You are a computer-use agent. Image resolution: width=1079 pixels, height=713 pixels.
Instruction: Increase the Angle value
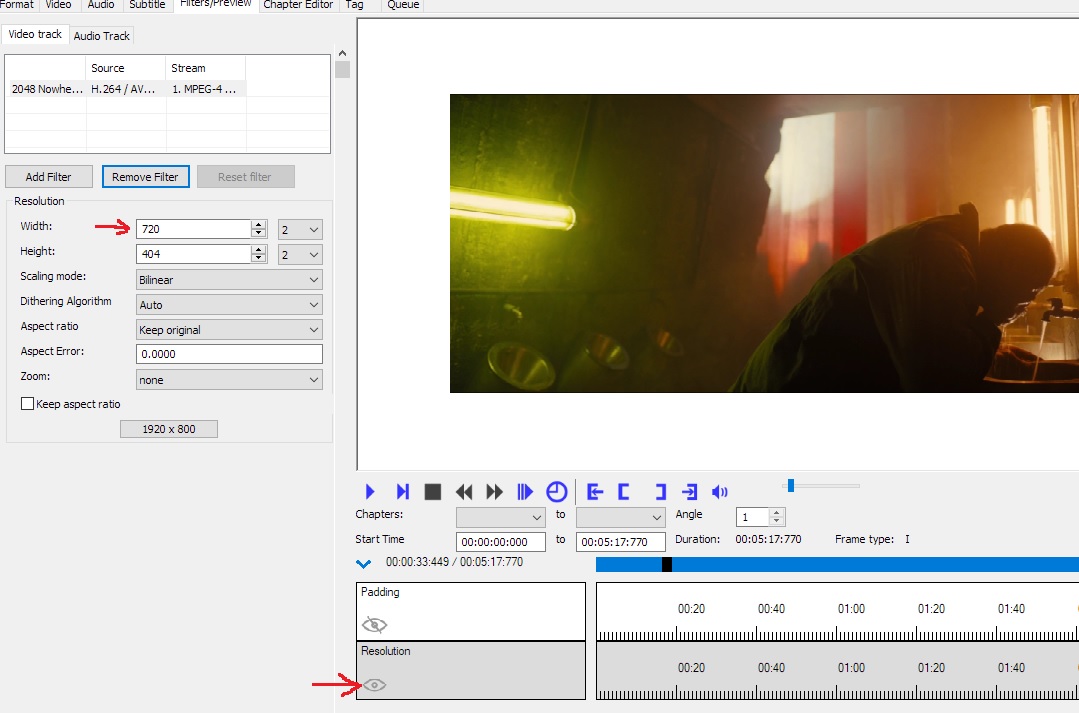pyautogui.click(x=777, y=513)
